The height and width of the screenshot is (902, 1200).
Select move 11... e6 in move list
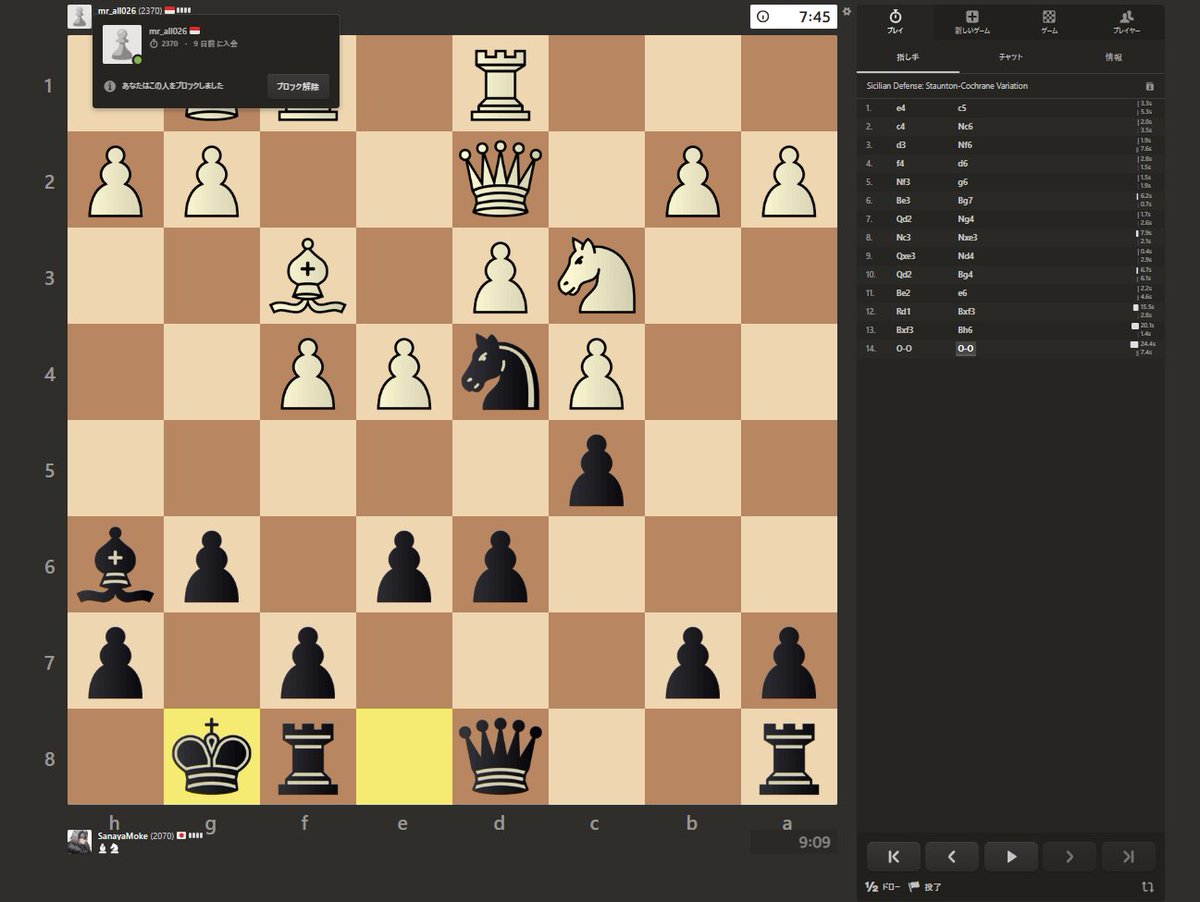(962, 293)
